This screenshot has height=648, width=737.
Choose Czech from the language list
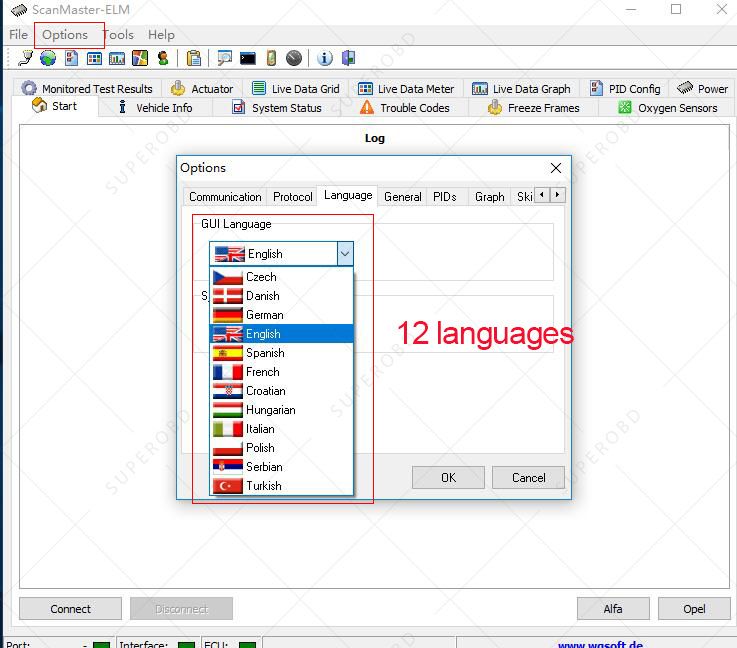(282, 277)
